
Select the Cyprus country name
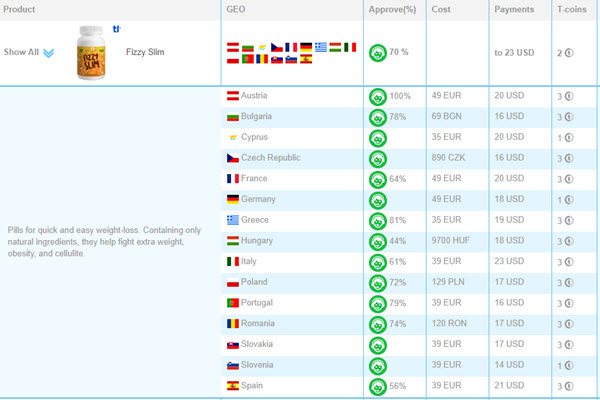click(x=254, y=137)
